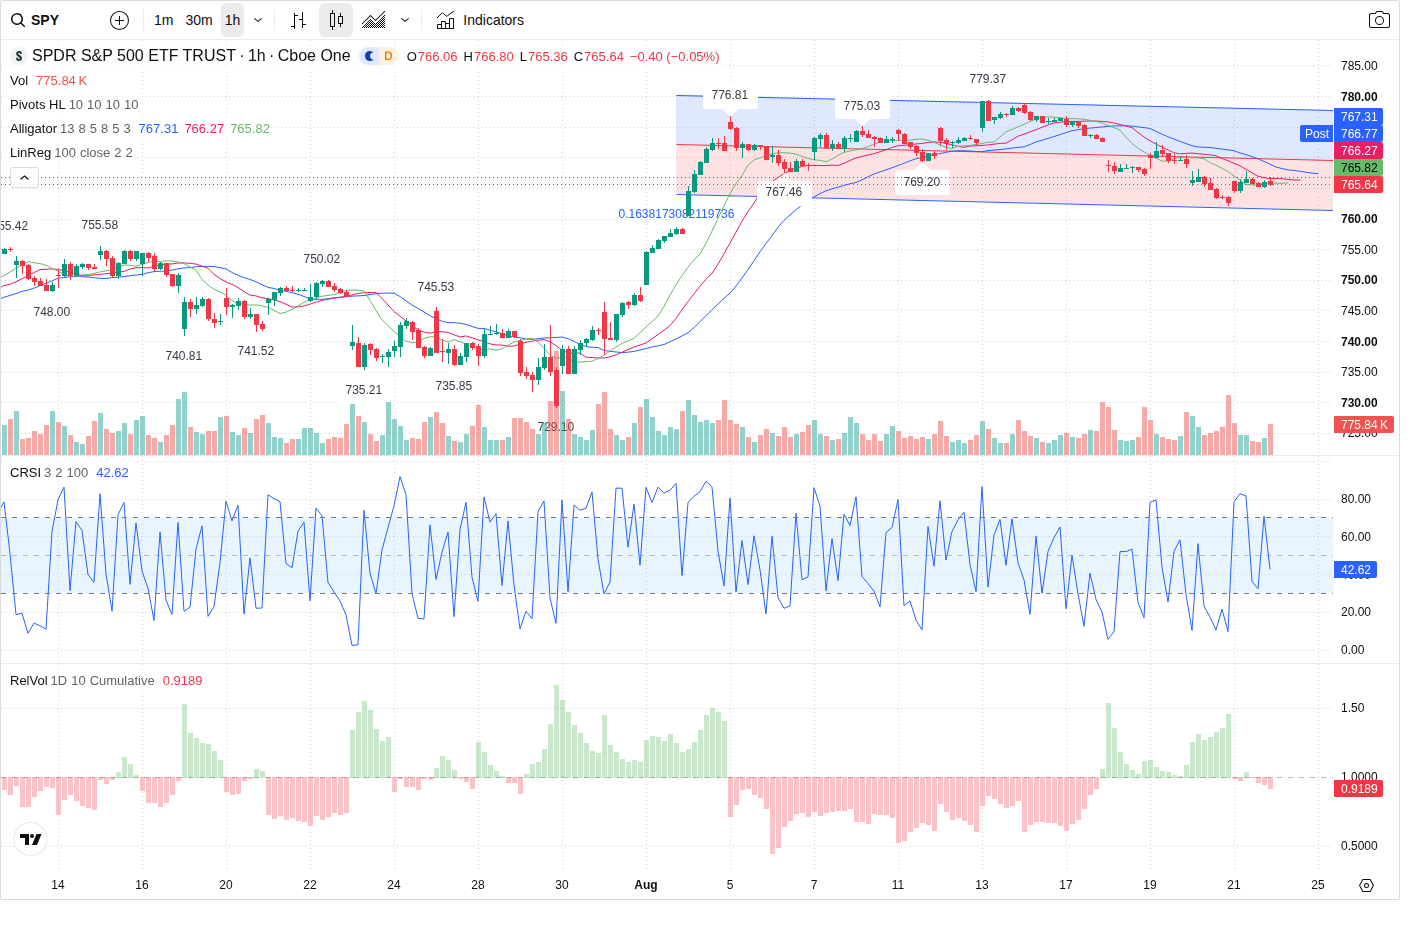The width and height of the screenshot is (1420, 950).
Task: Open chart settings gear on time axis
Action: [x=1366, y=885]
